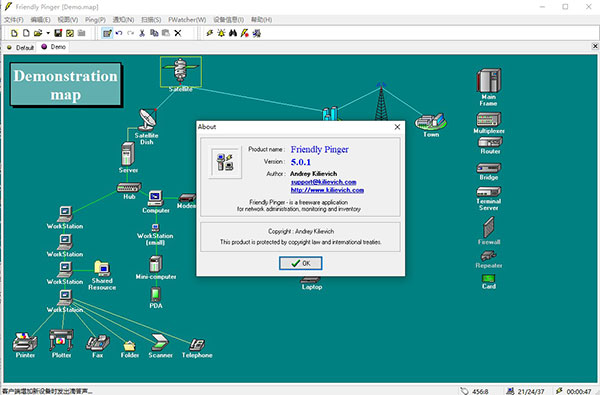Select the Folder icon on map
600x395 pixels.
[129, 346]
